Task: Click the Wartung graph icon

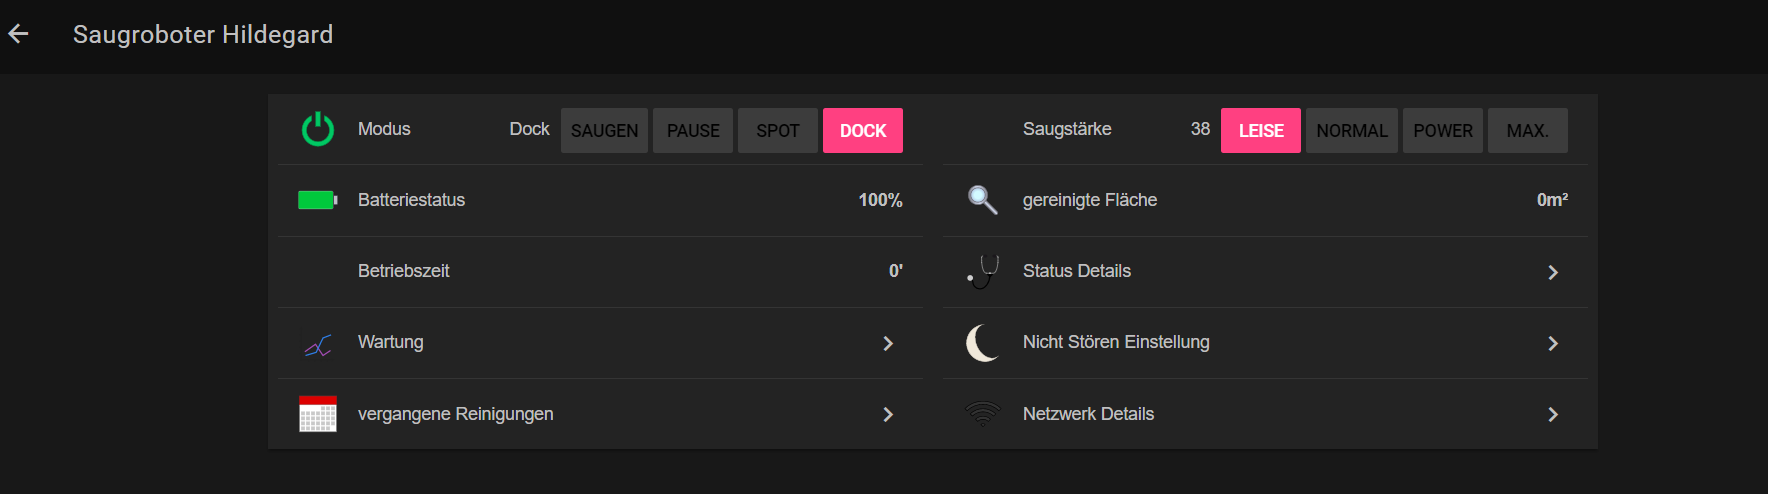Action: (x=318, y=346)
